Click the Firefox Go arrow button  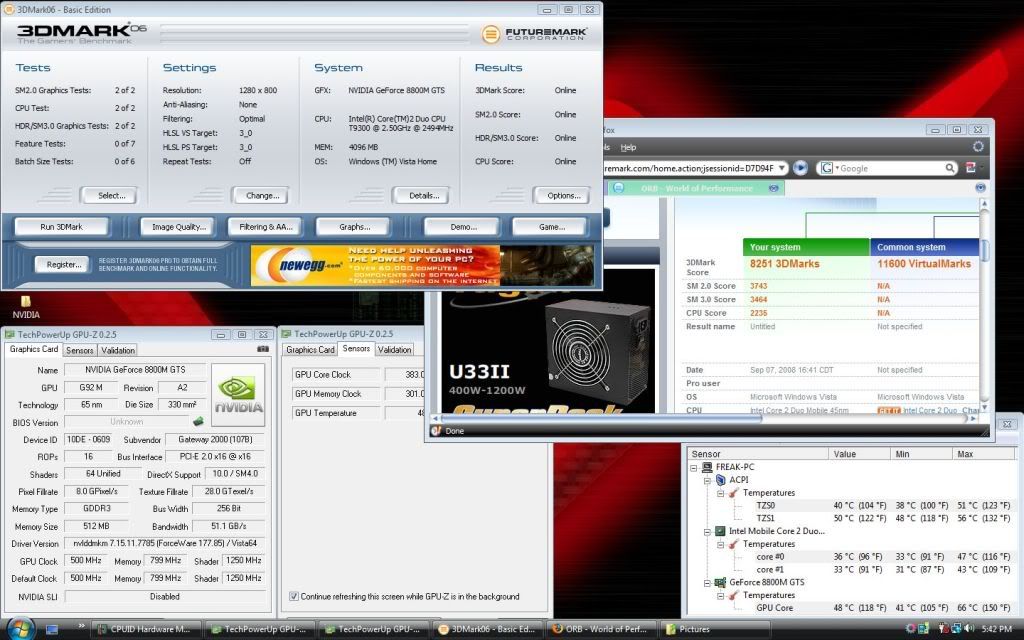click(800, 168)
